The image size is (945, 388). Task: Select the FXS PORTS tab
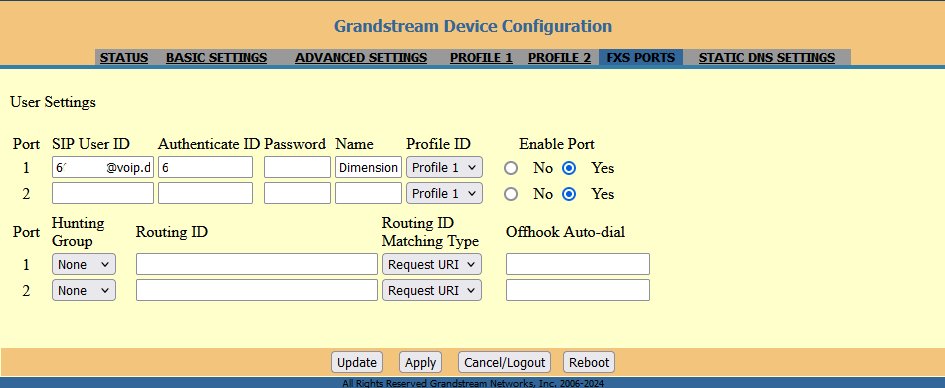click(641, 58)
